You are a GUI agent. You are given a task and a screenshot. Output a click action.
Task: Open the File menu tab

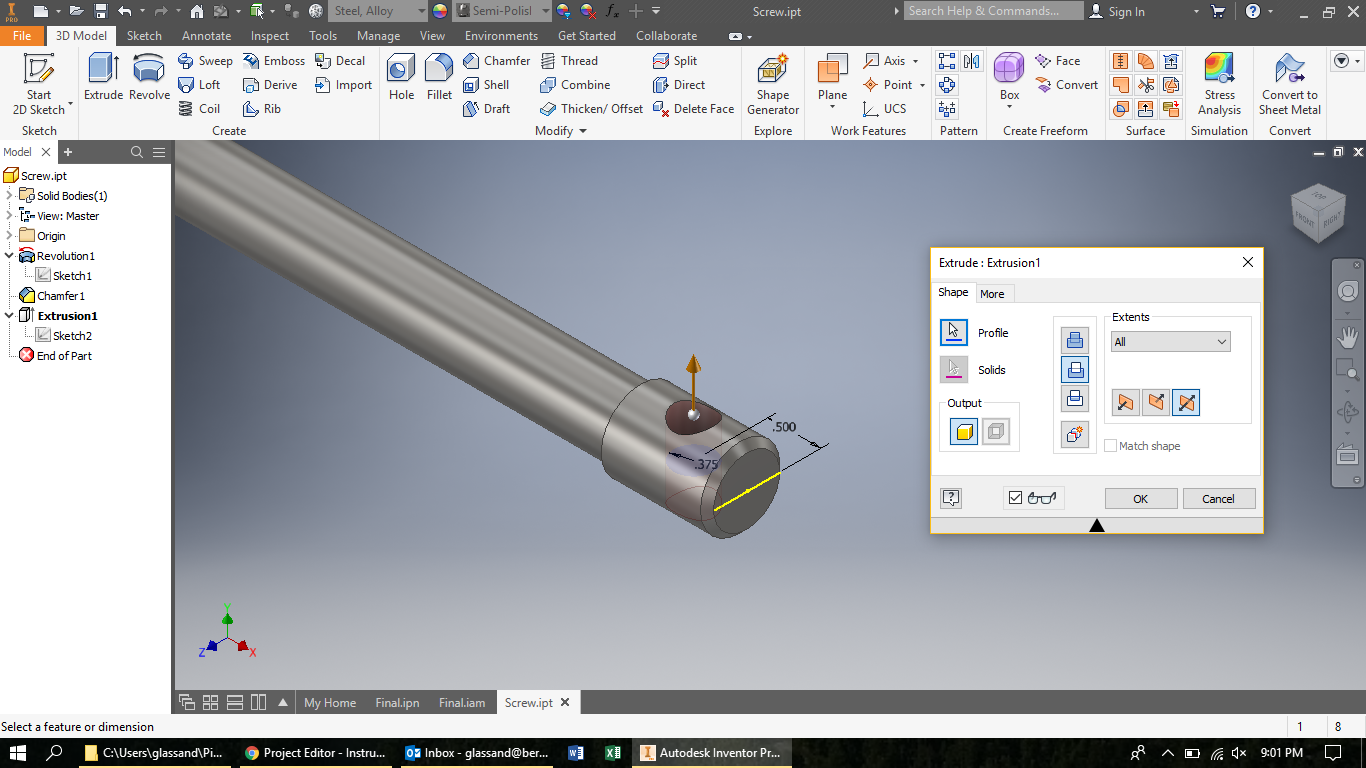[x=22, y=35]
